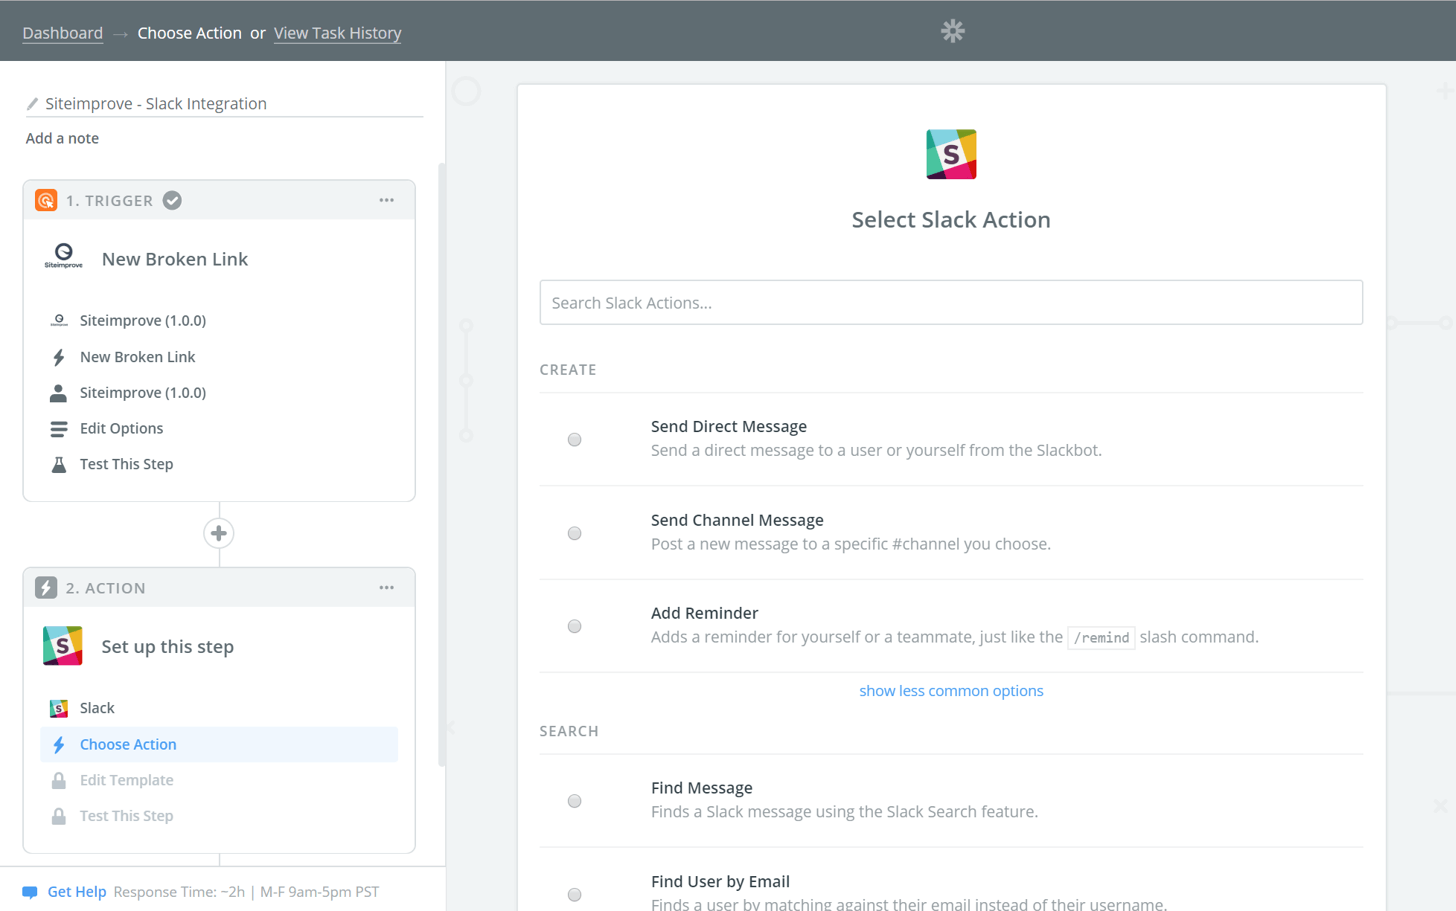
Task: Select the Find Message radio button
Action: tap(574, 801)
